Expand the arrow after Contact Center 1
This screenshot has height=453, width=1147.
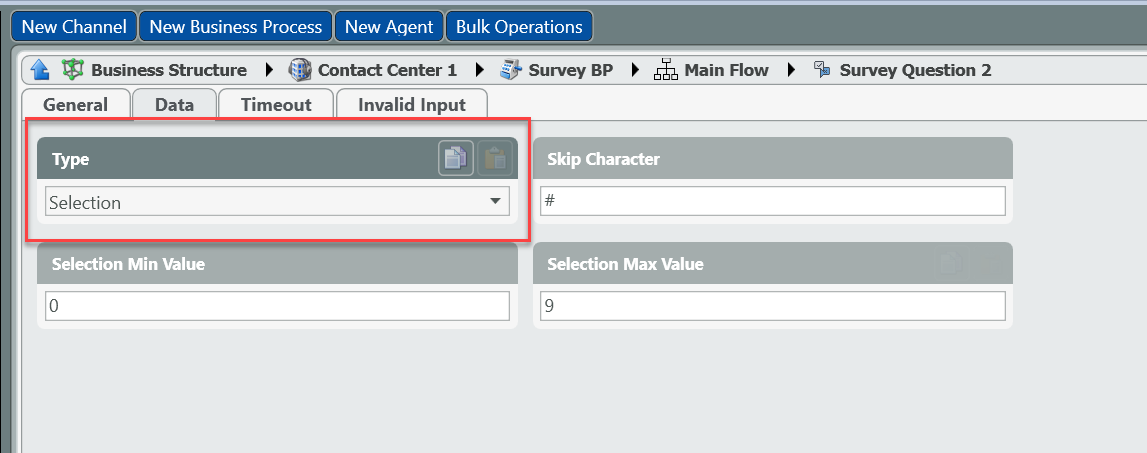(479, 70)
